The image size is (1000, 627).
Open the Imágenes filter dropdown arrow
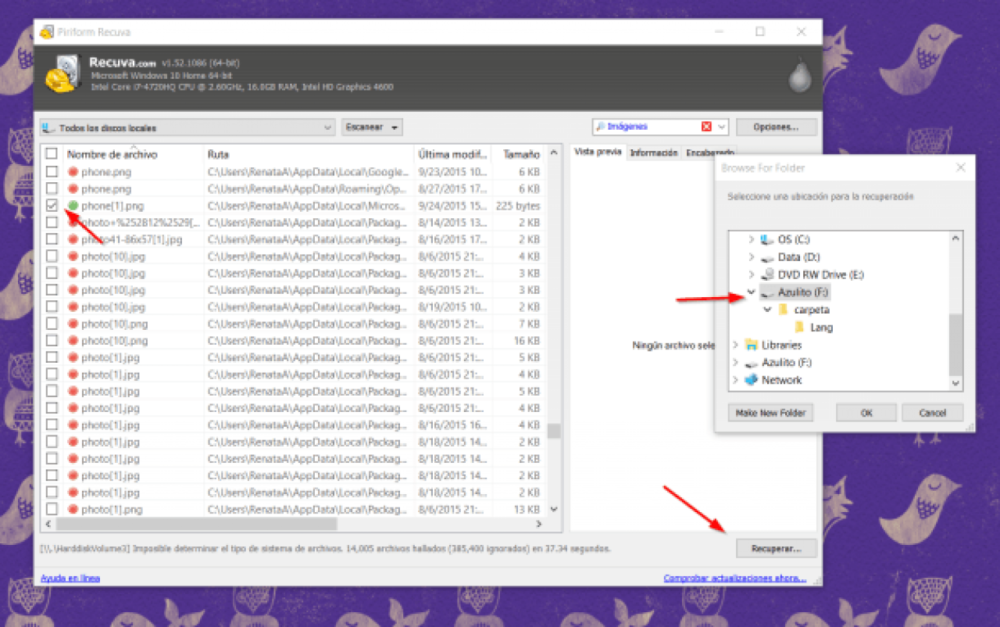point(722,126)
